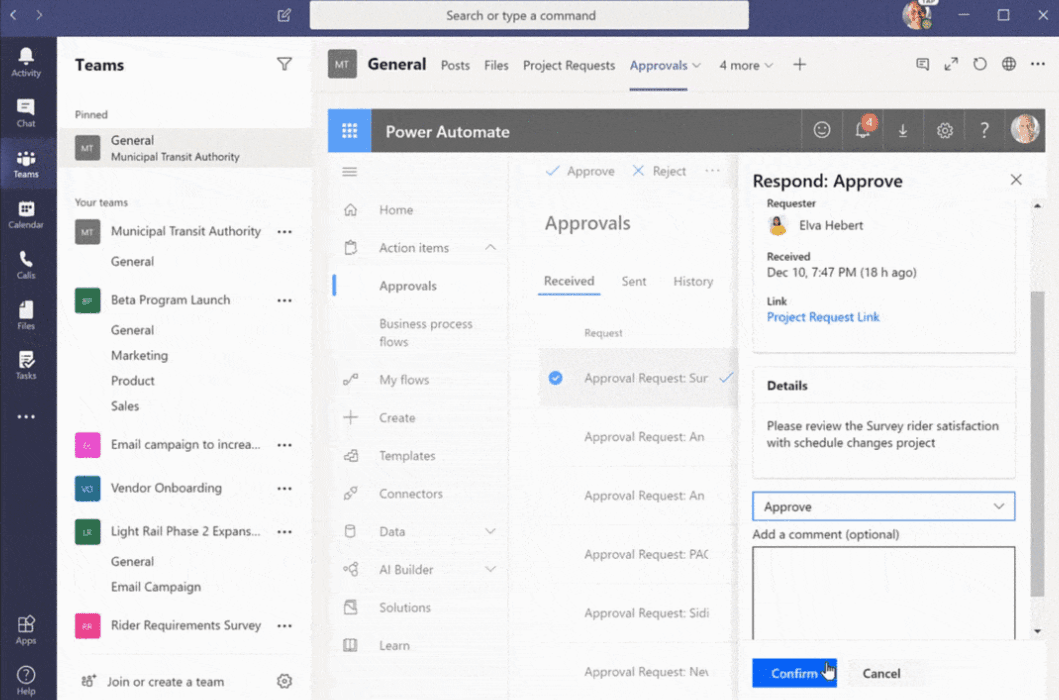
Task: Switch to the Files tab
Action: (x=496, y=66)
